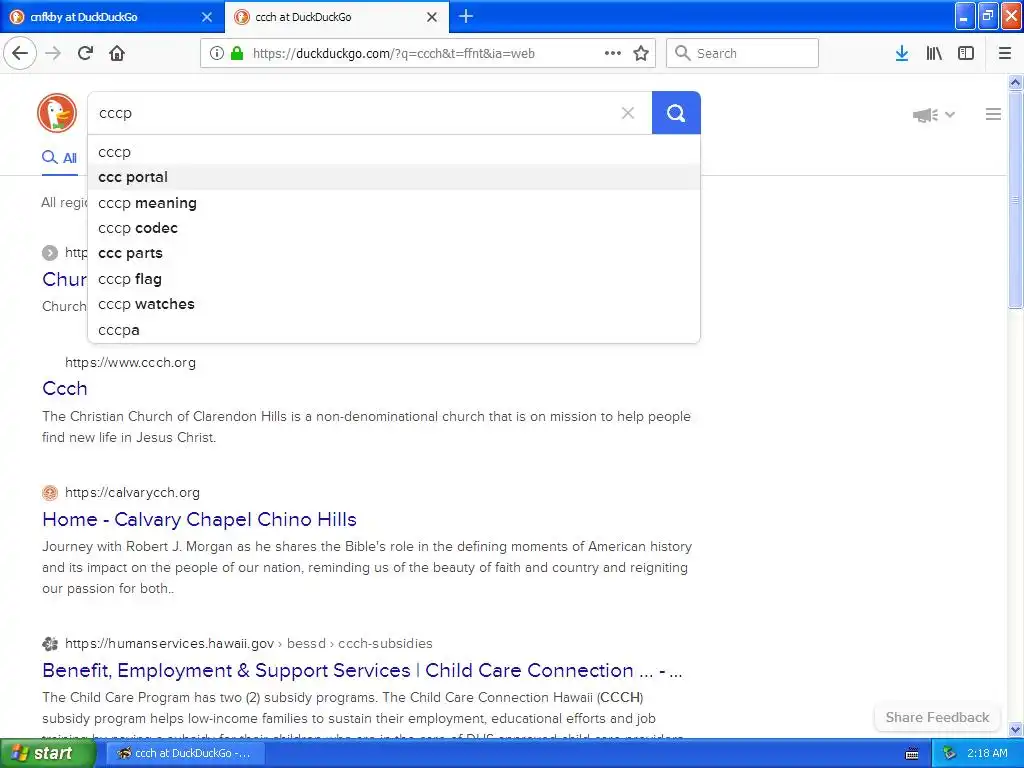1024x768 pixels.
Task: Close the 'cnfkby at DuckDuckGo' tab
Action: click(206, 17)
